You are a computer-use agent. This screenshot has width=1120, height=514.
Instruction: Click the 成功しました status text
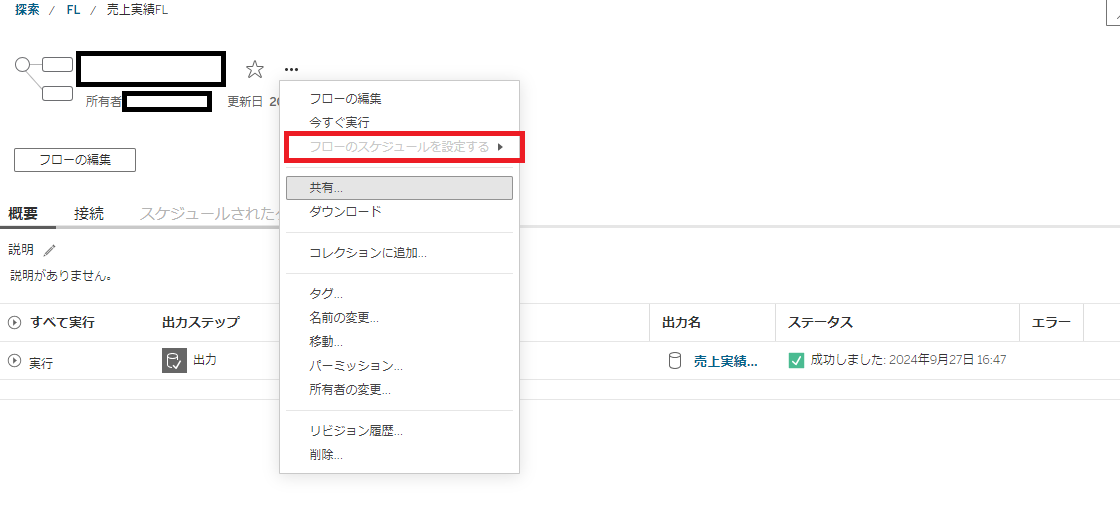[x=909, y=360]
